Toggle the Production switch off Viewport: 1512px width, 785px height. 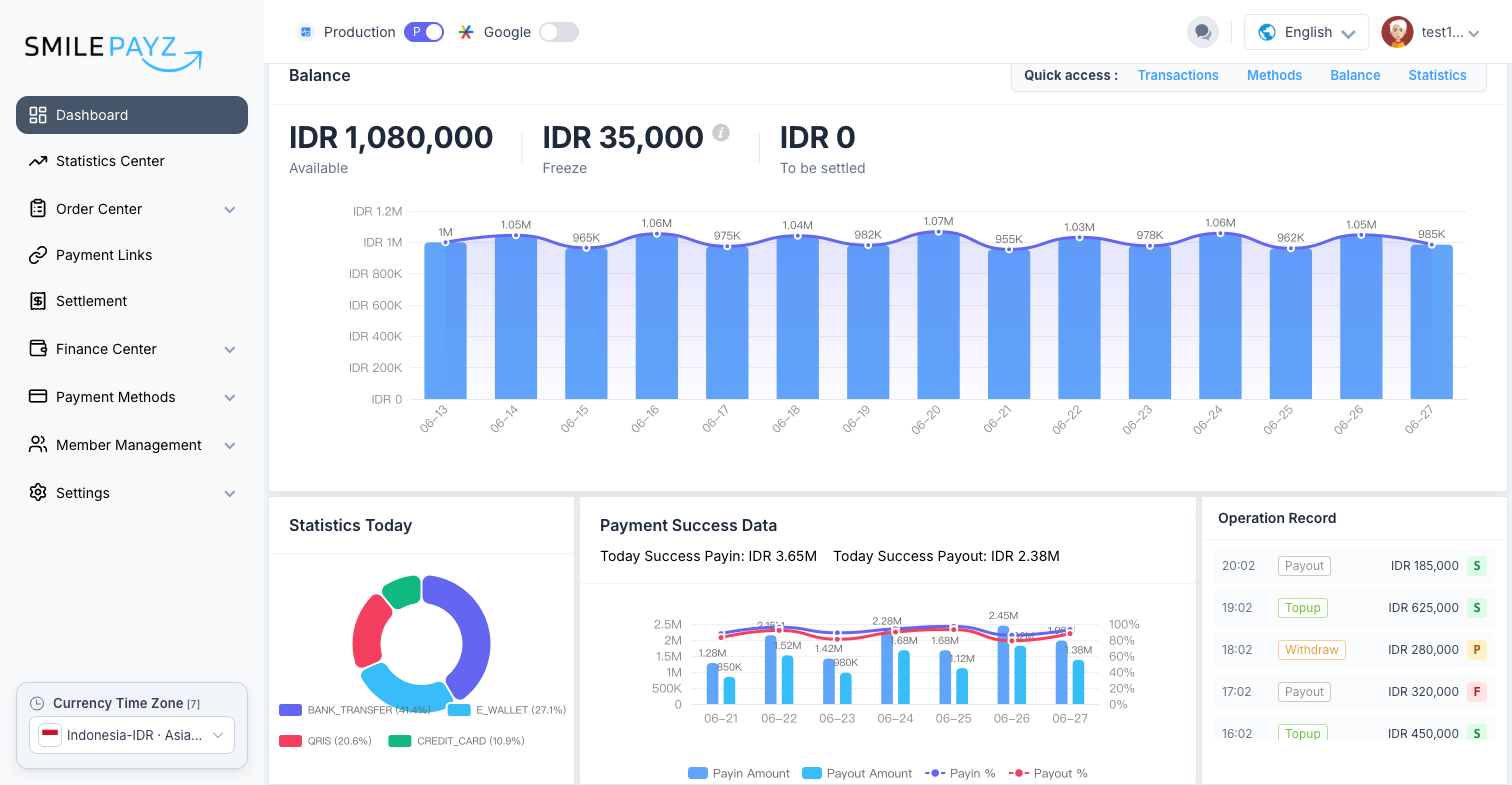coord(424,32)
